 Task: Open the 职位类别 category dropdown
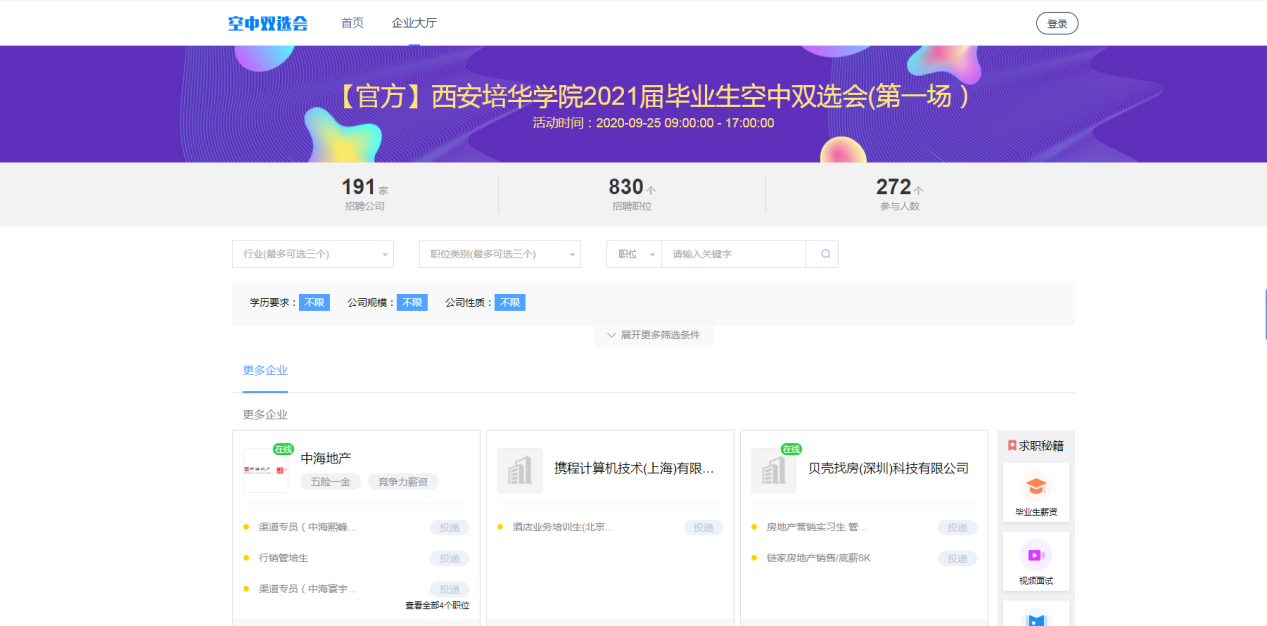click(x=499, y=254)
